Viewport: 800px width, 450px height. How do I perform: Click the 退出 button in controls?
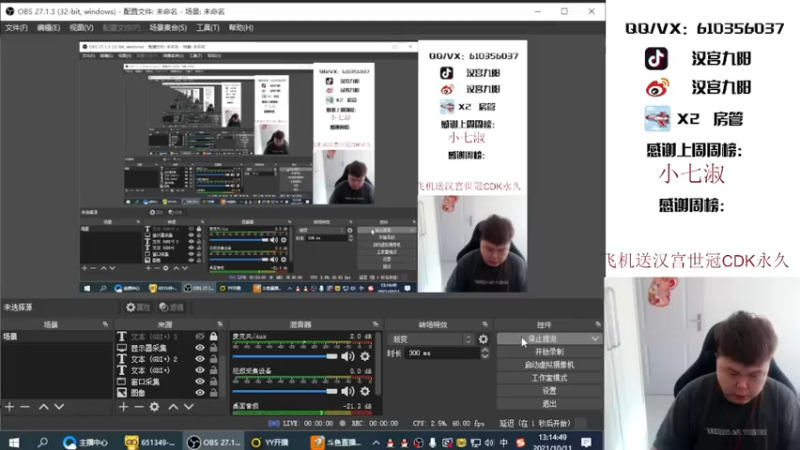coord(549,404)
